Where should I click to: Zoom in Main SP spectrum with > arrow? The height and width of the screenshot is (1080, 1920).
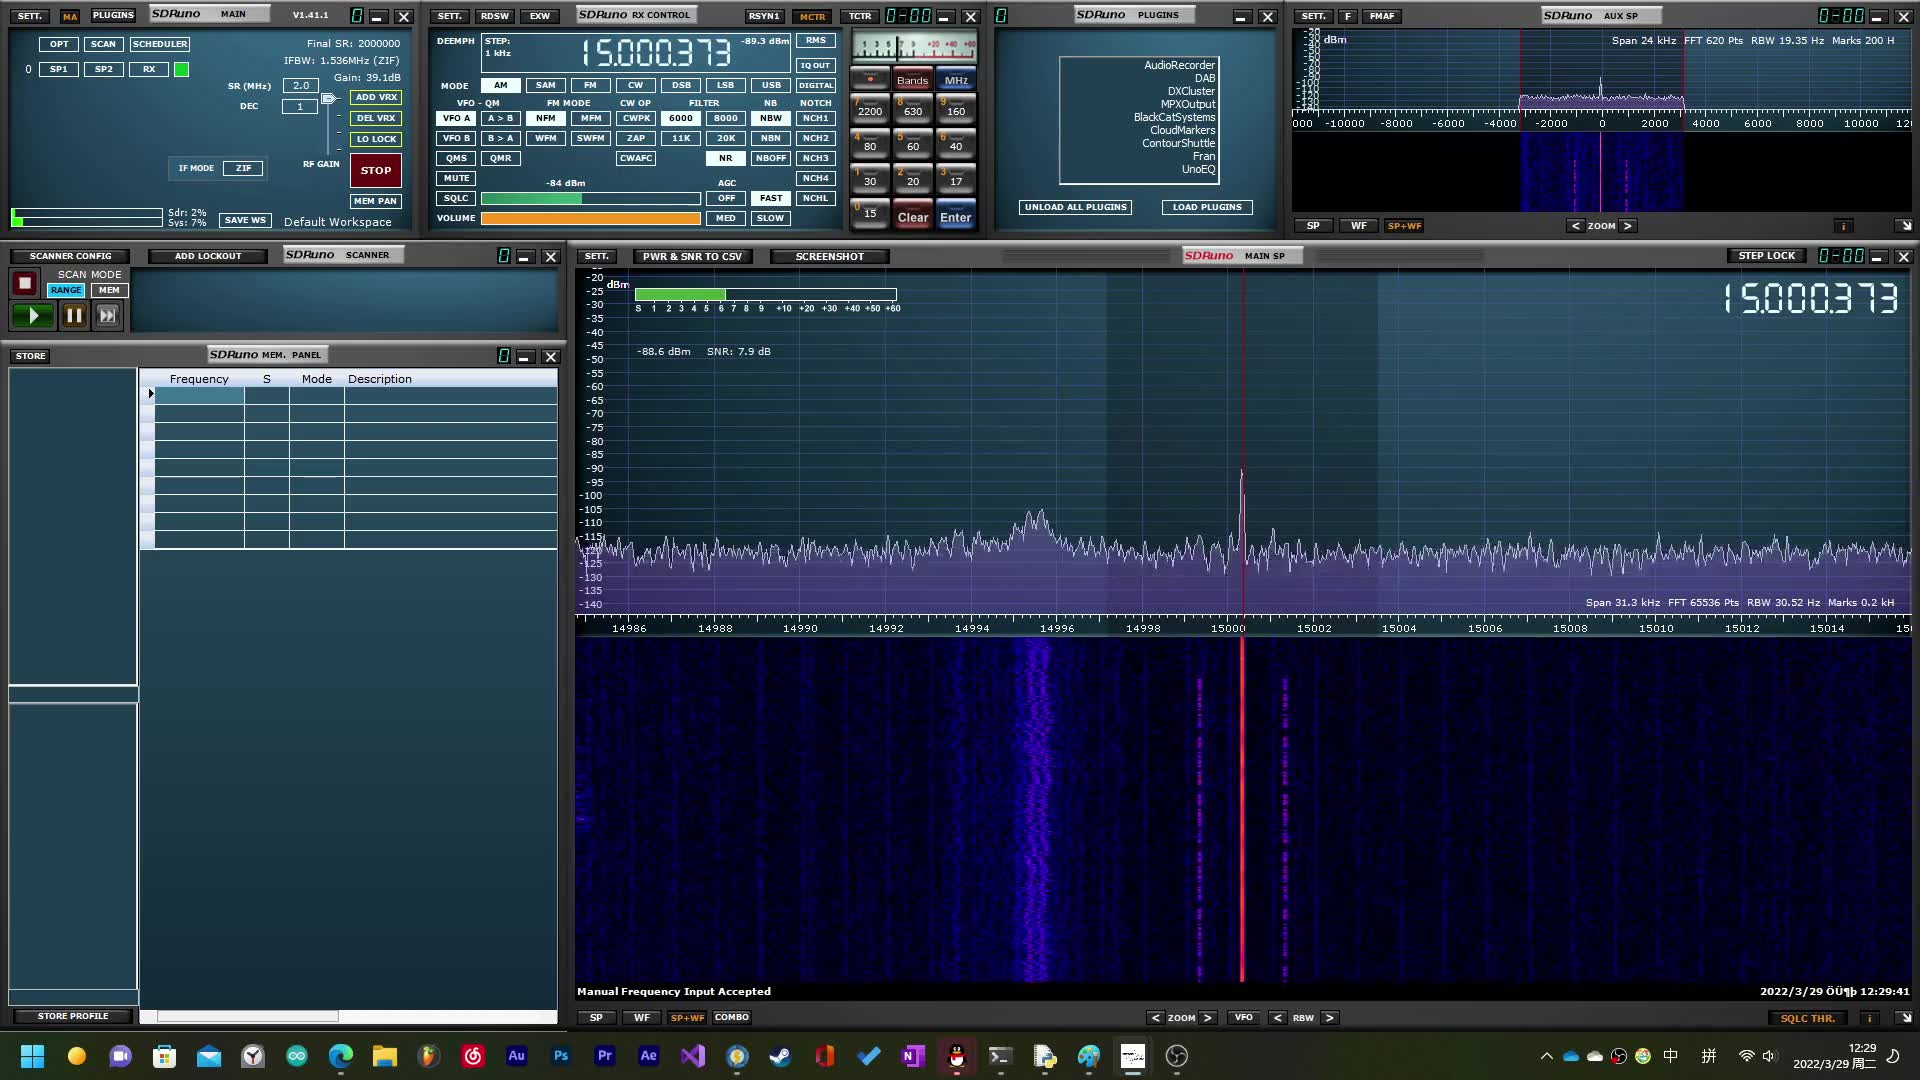coord(1208,1018)
